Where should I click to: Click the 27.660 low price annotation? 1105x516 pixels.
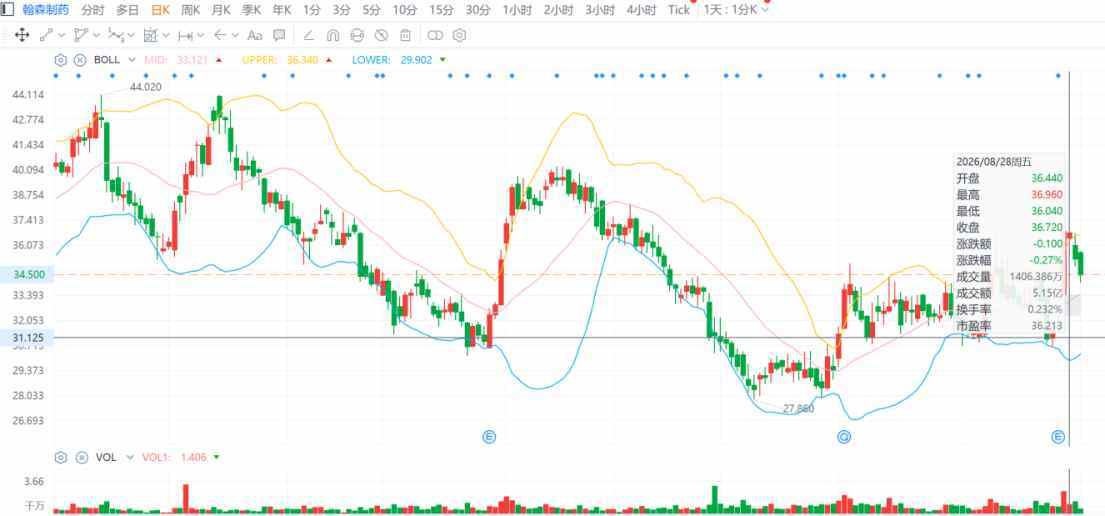[798, 408]
